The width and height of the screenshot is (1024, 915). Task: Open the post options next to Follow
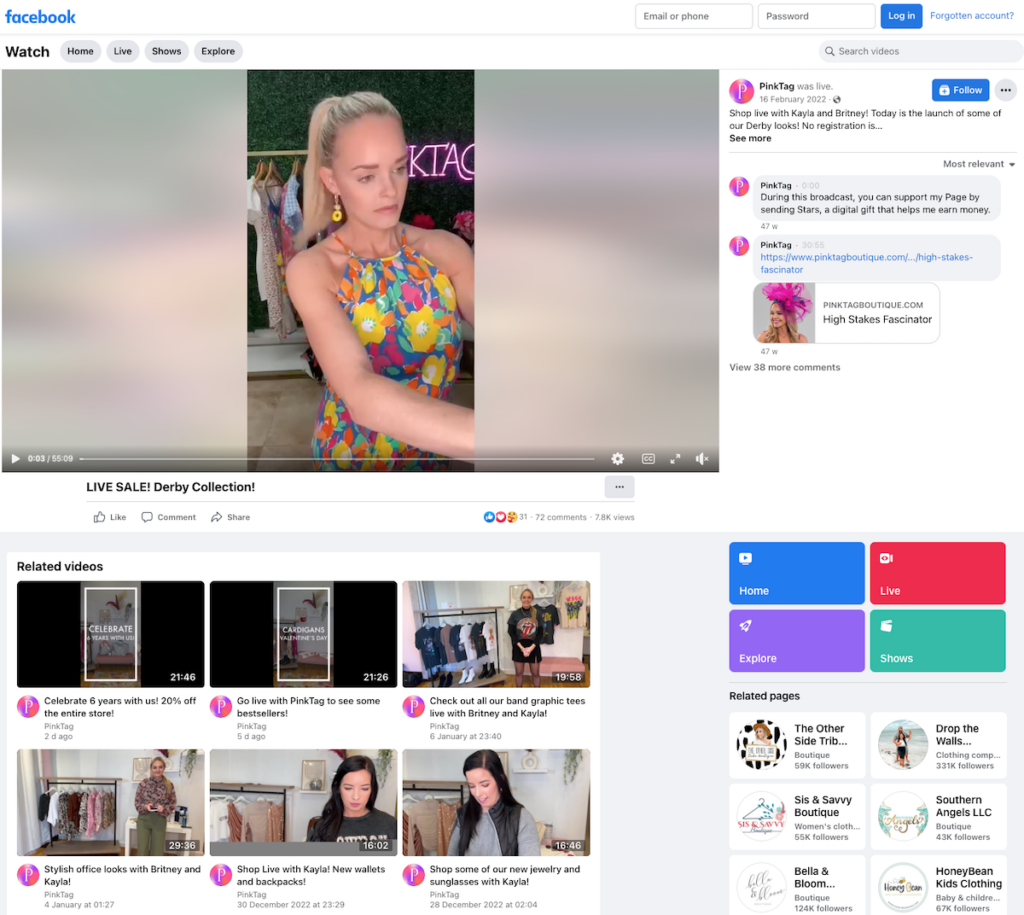coord(1006,90)
